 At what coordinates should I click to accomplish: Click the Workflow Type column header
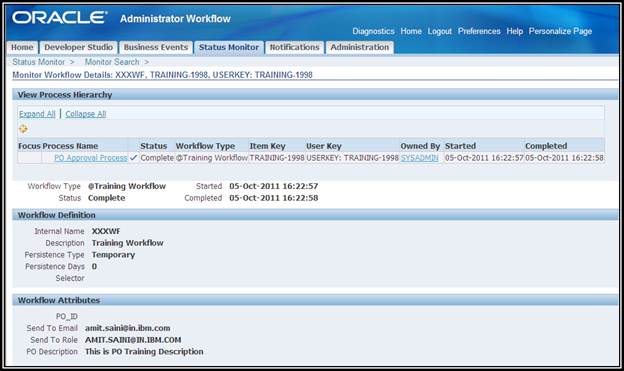(x=205, y=146)
